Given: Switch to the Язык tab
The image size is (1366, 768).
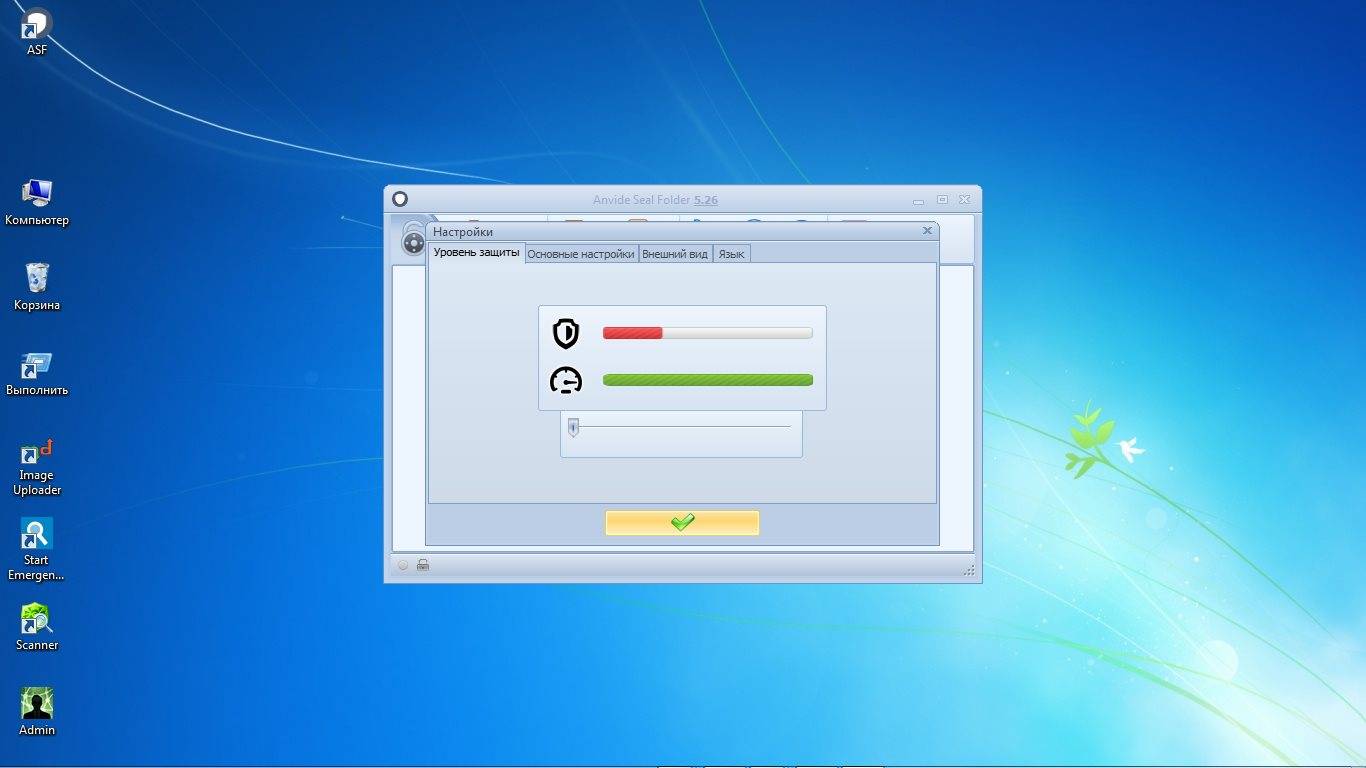Looking at the screenshot, I should (731, 254).
